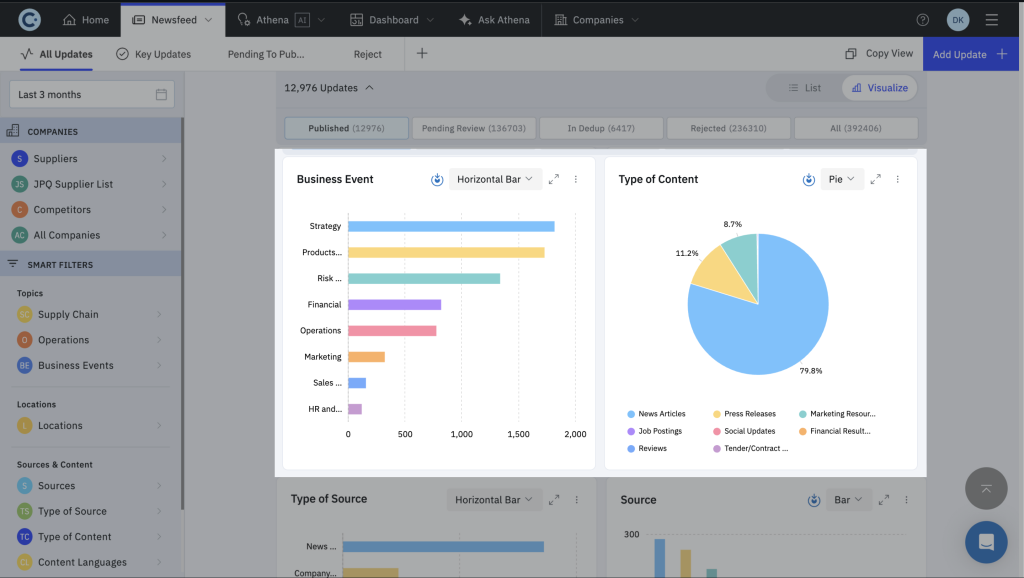1024x578 pixels.
Task: Switch to List view mode
Action: [x=805, y=88]
